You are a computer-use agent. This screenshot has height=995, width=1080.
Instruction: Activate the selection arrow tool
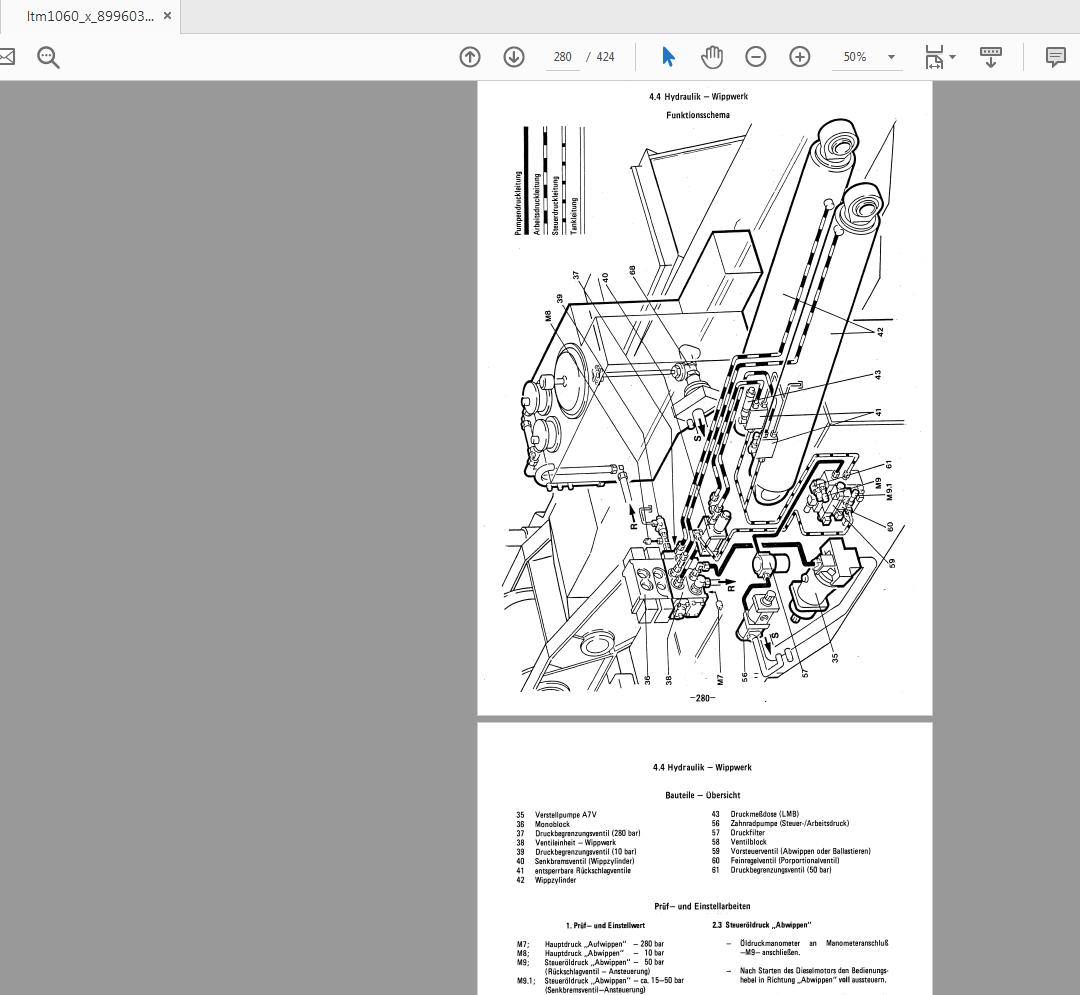pyautogui.click(x=668, y=56)
